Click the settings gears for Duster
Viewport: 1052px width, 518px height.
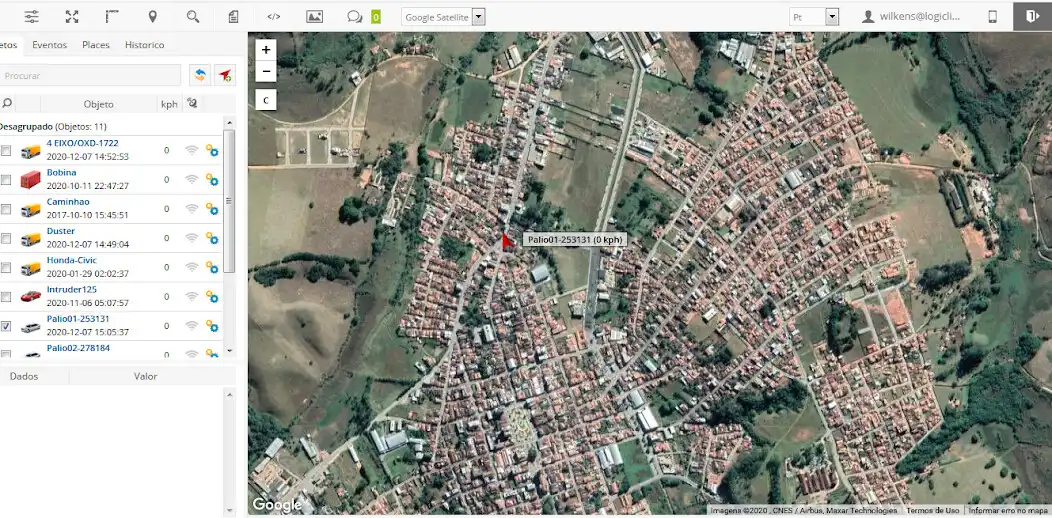tap(212, 238)
